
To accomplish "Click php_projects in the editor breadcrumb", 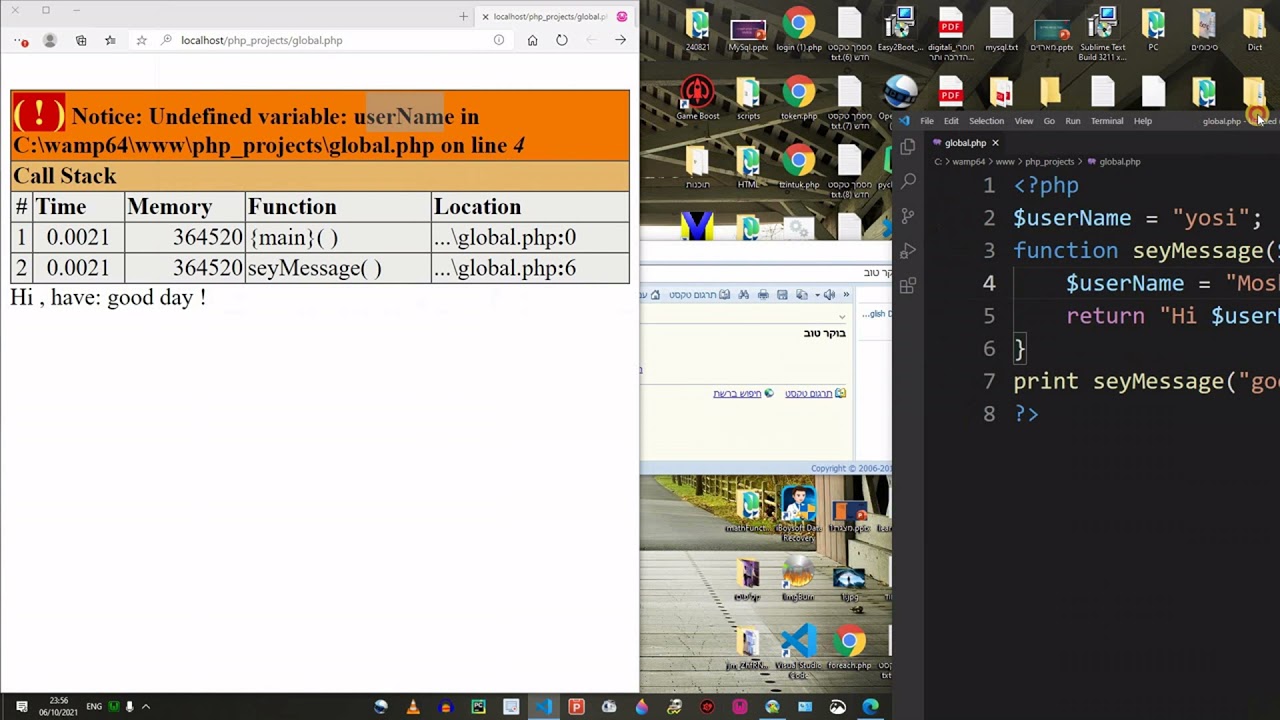I will (x=1049, y=161).
